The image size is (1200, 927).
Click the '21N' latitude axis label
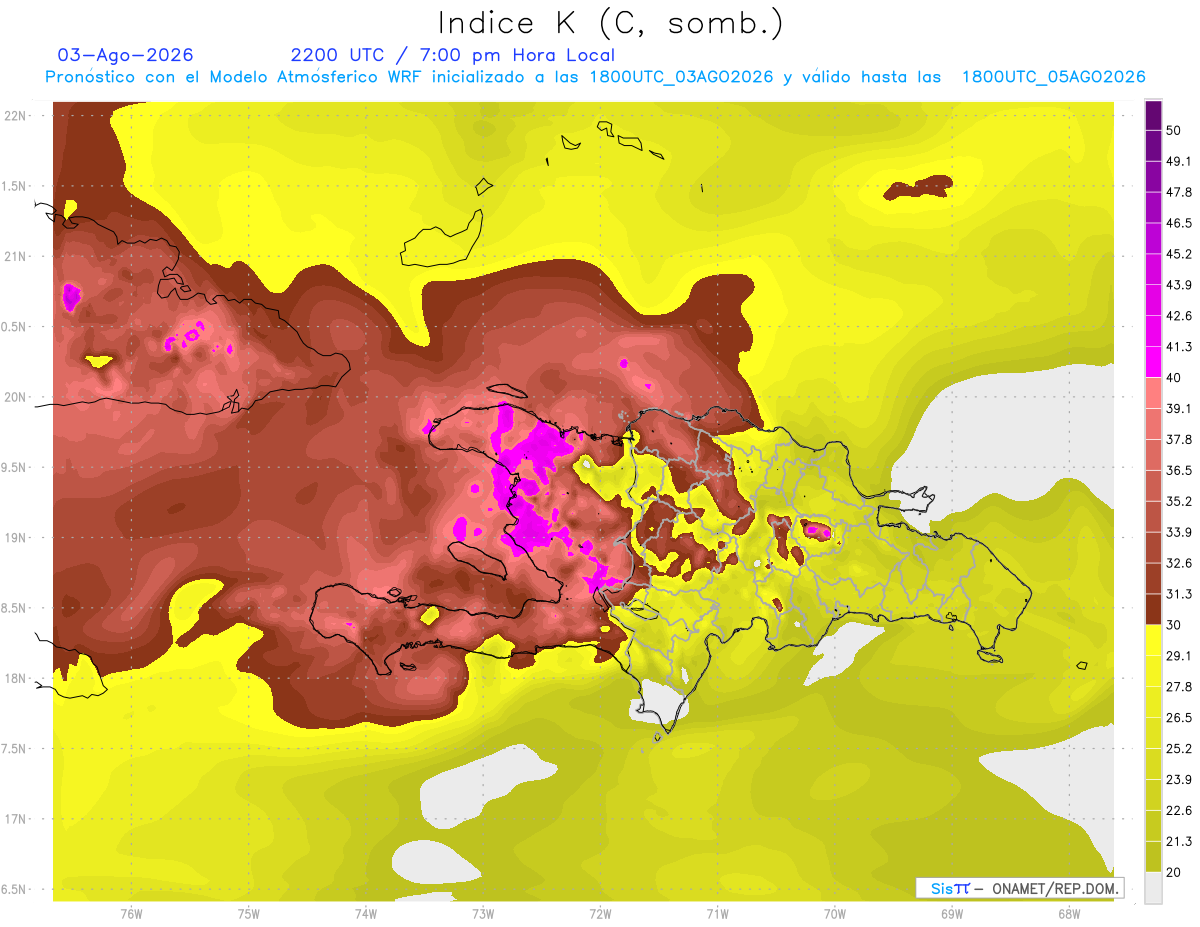pos(17,256)
